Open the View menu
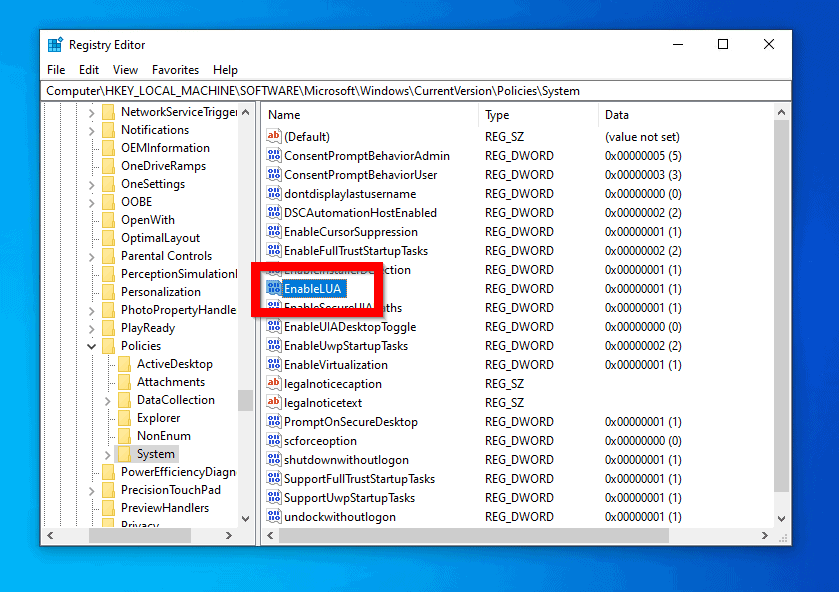This screenshot has width=839, height=592. 125,69
